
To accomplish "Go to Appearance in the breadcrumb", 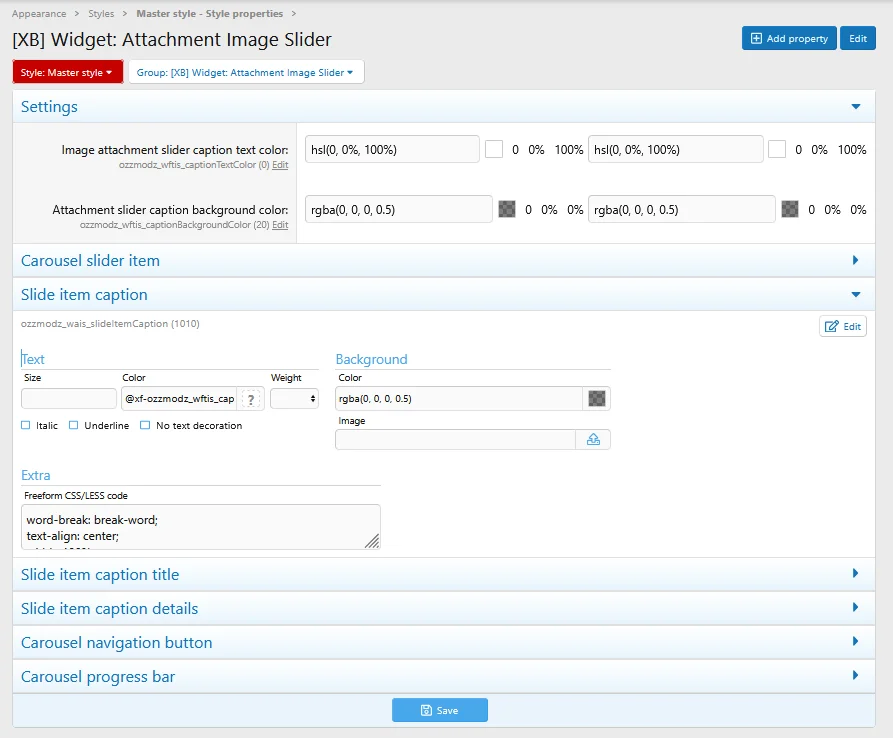I will coord(39,14).
